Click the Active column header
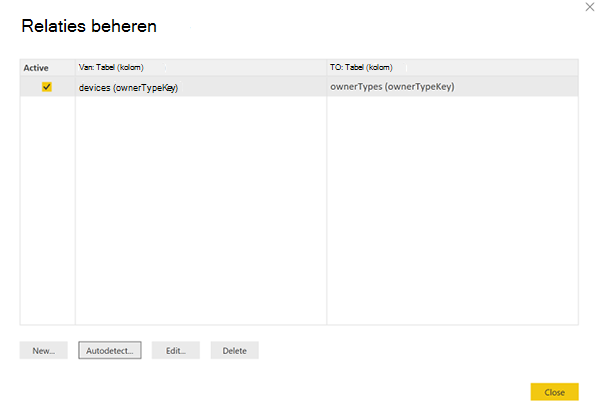Viewport: 600px width, 409px height. point(47,68)
